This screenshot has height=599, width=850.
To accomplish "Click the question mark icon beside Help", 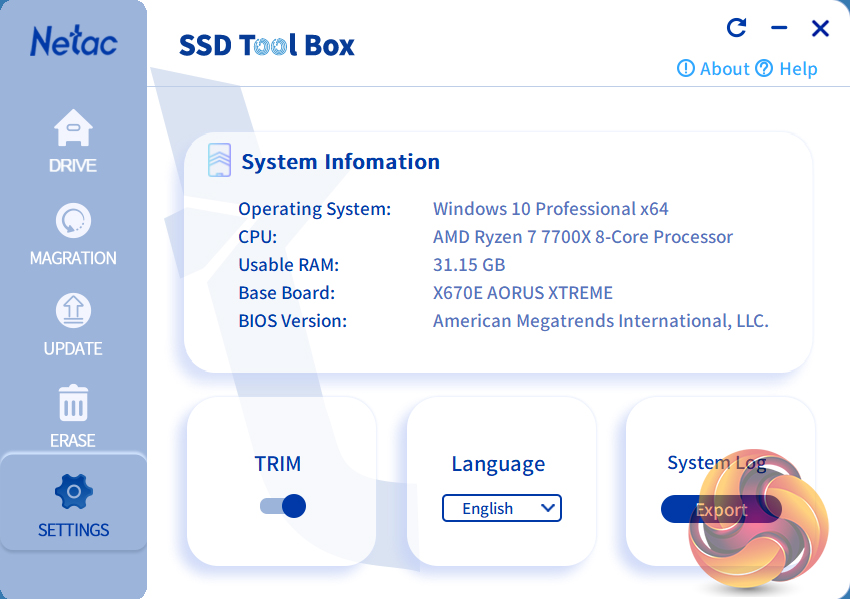I will (764, 69).
